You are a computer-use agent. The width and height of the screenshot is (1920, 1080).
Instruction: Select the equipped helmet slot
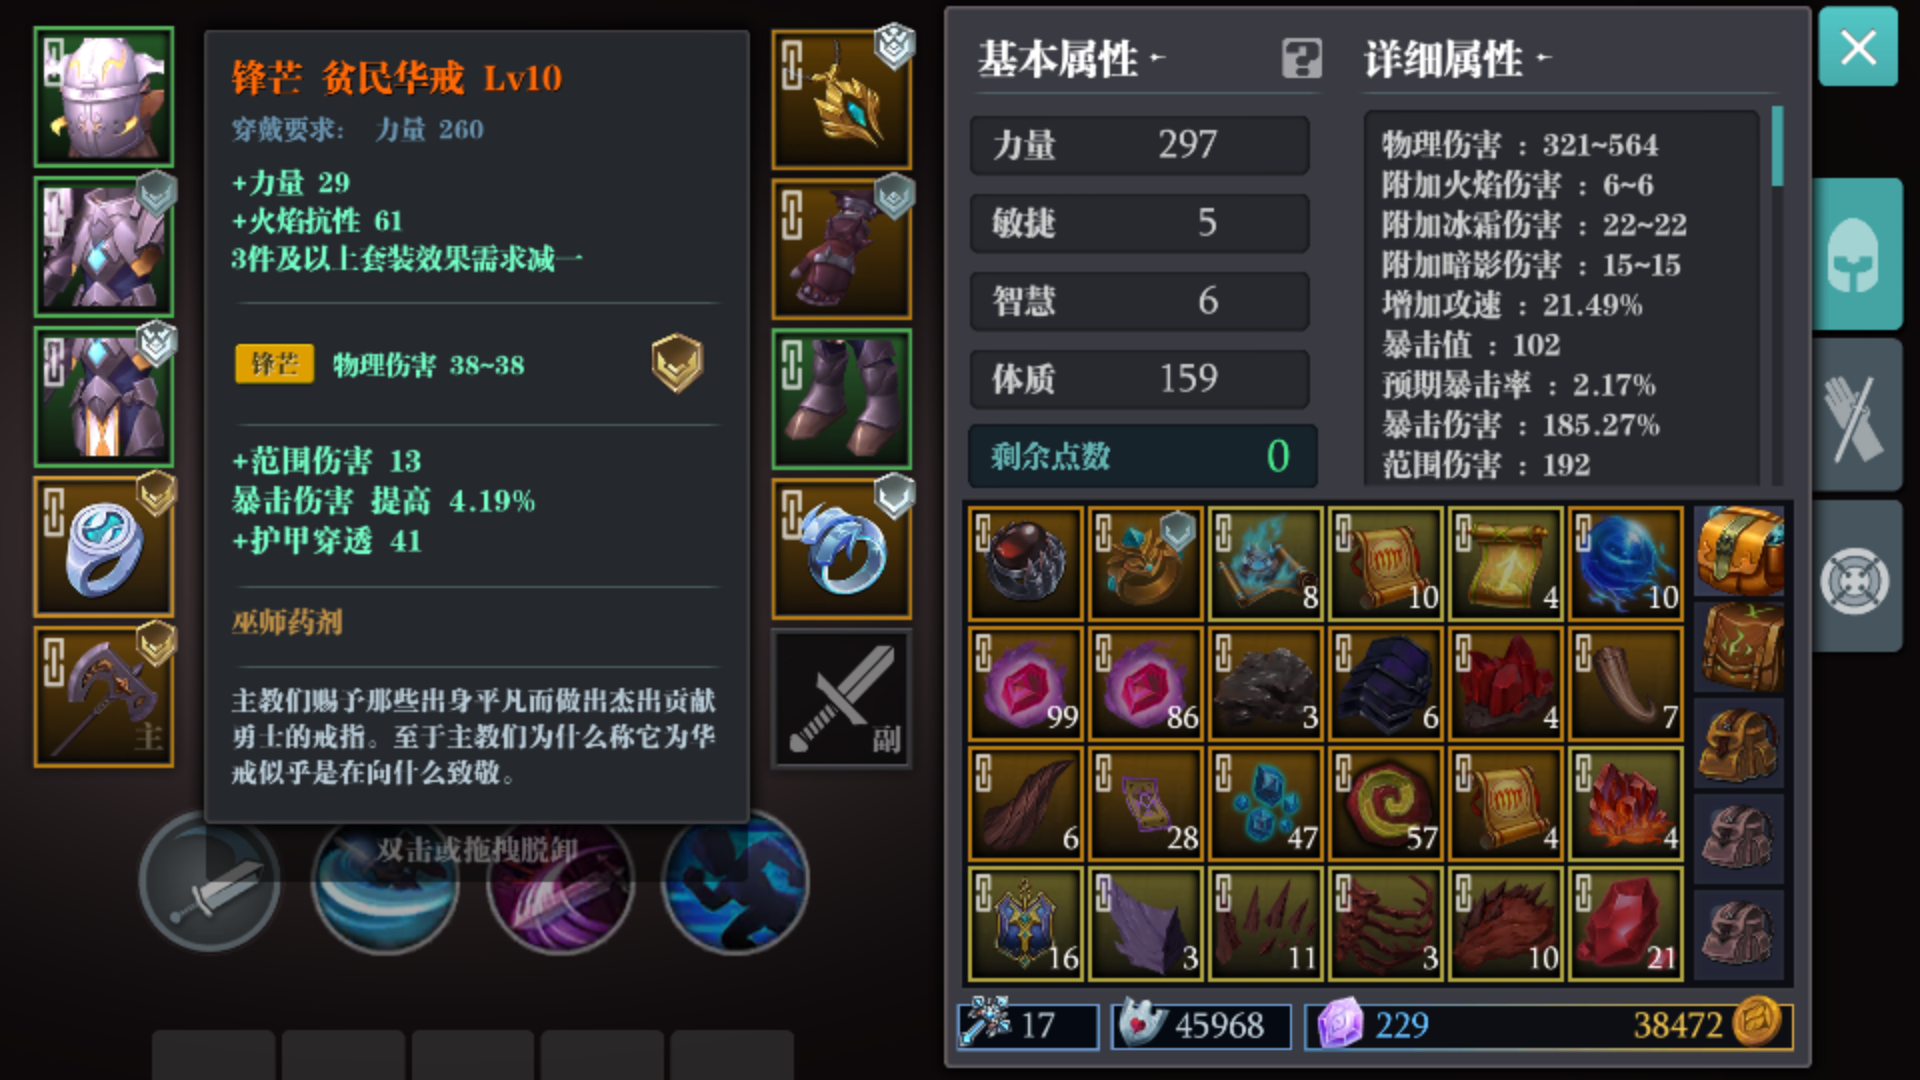click(x=104, y=97)
